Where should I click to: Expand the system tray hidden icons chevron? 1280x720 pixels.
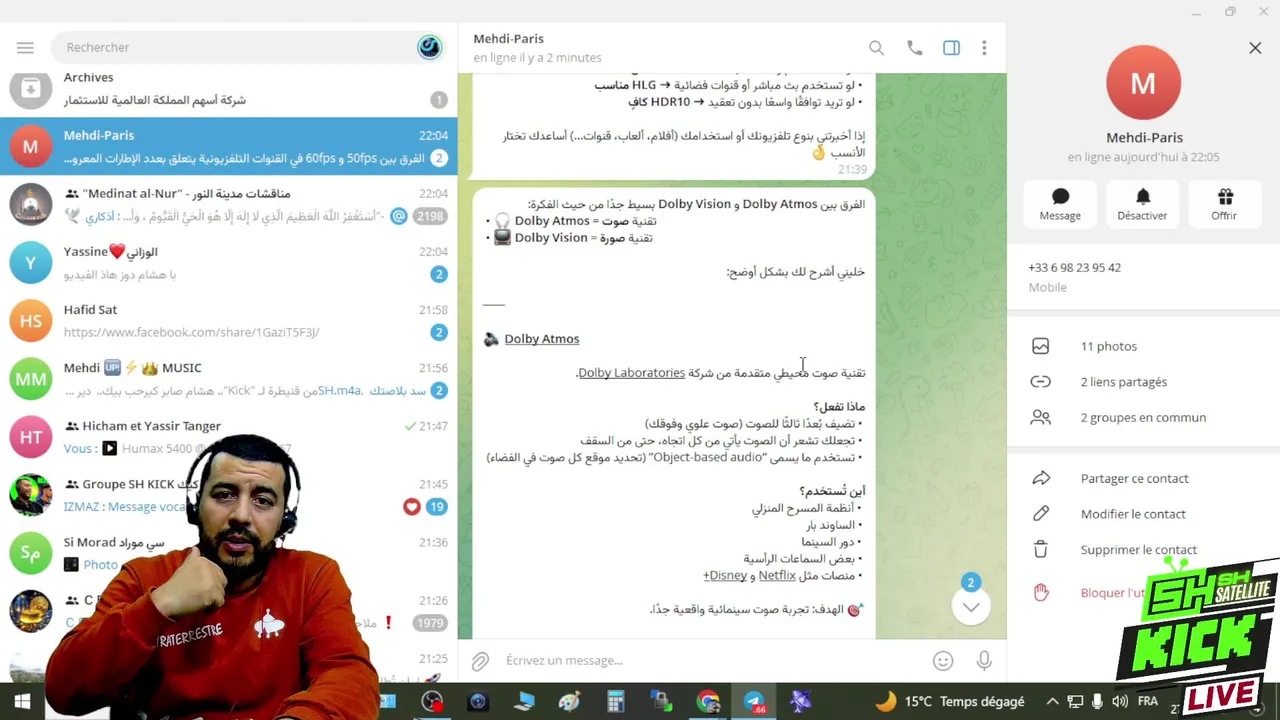point(1053,702)
